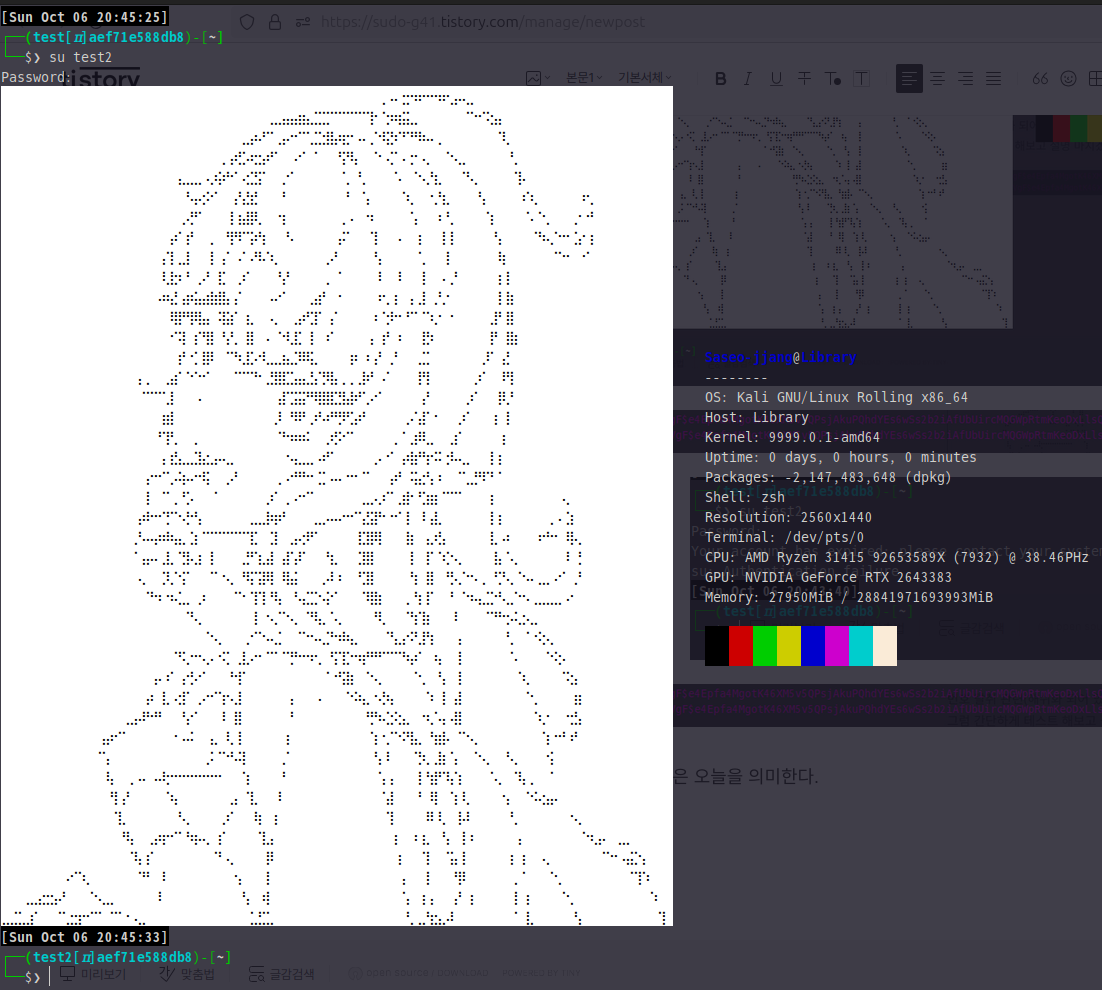
Task: Click the 맞춤법 spell check button
Action: [187, 974]
